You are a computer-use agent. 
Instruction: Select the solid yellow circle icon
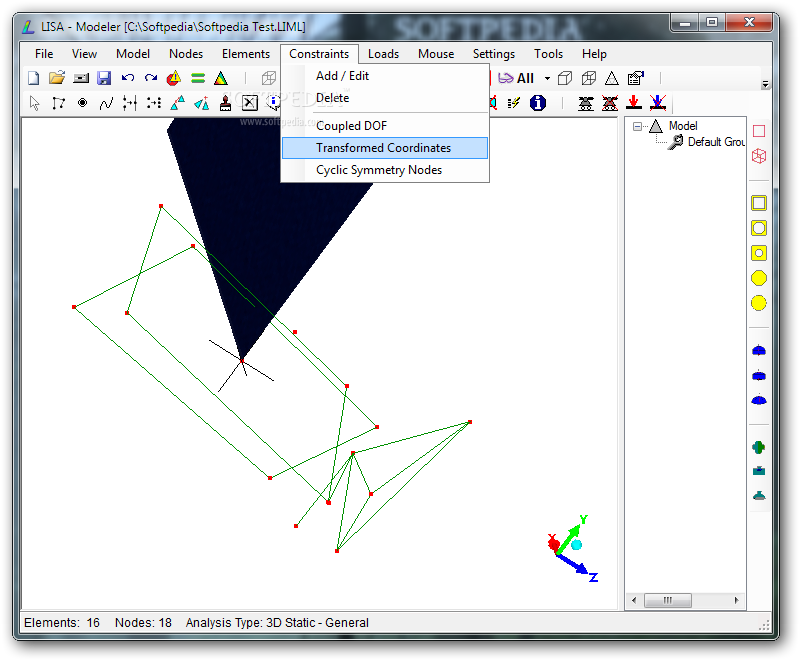[x=759, y=303]
